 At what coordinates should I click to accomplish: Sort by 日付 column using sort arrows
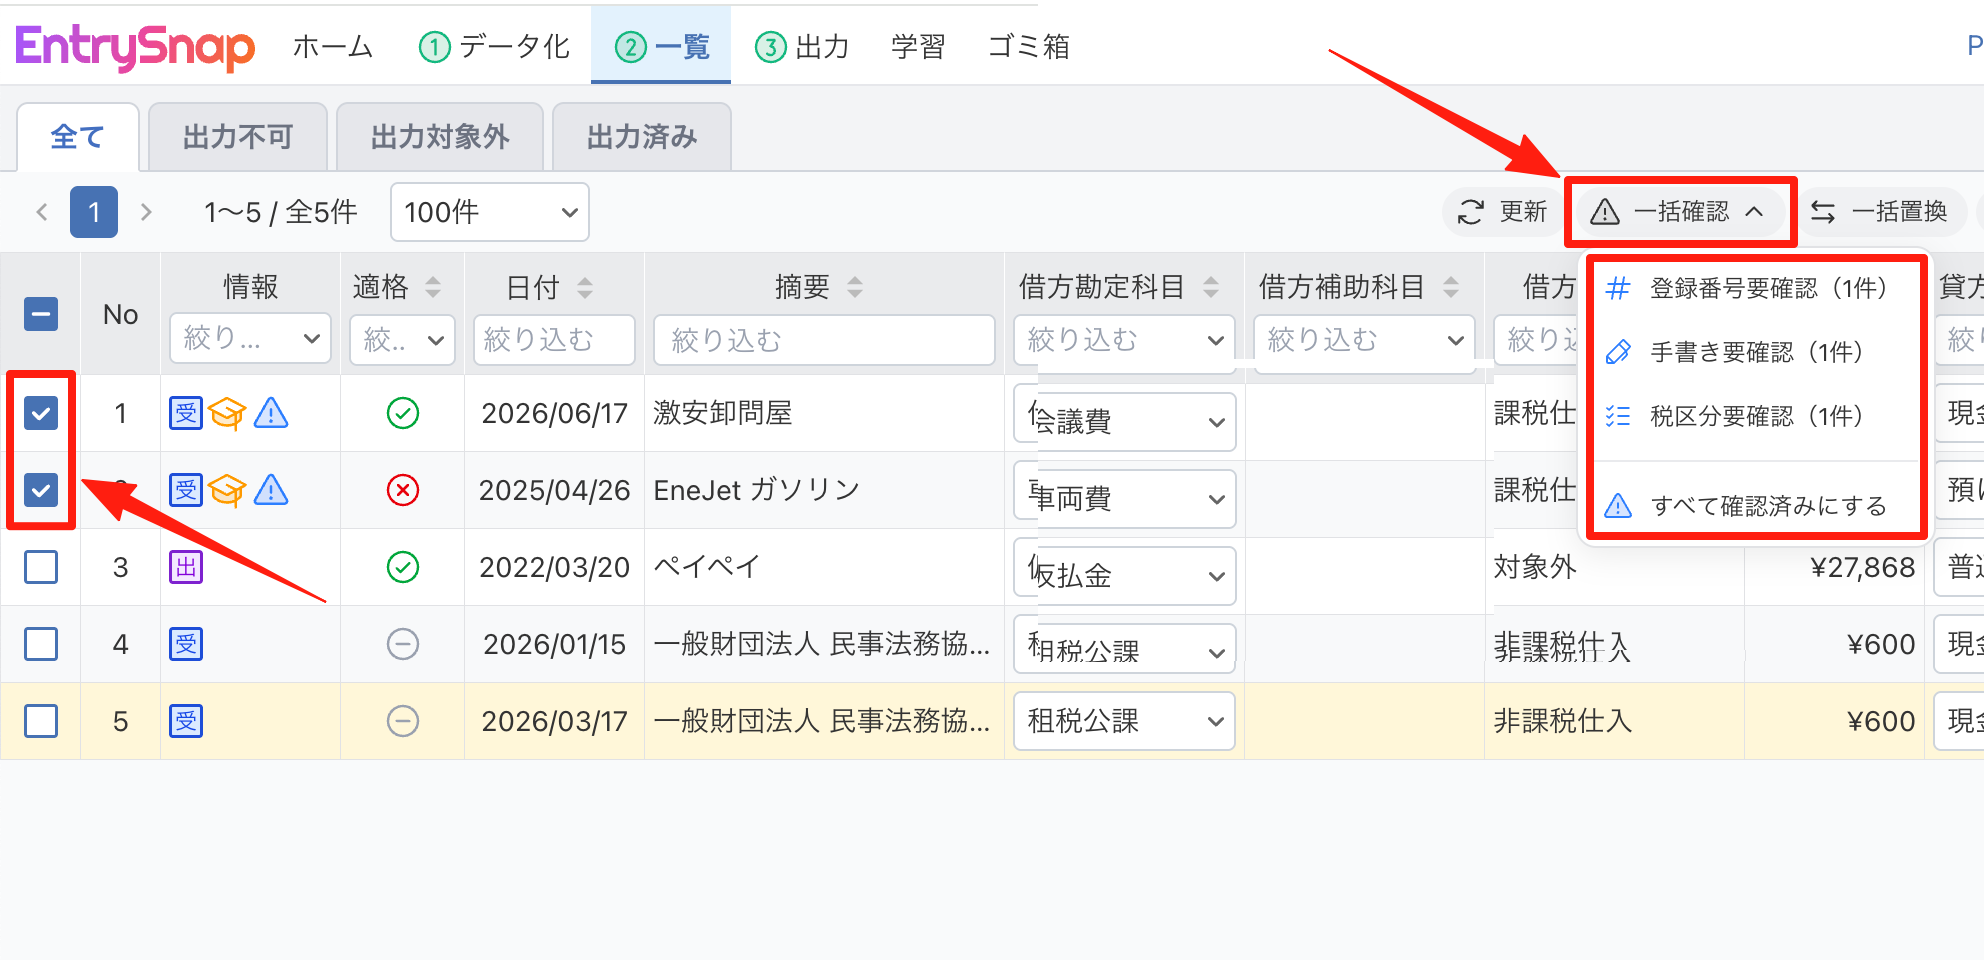click(585, 287)
